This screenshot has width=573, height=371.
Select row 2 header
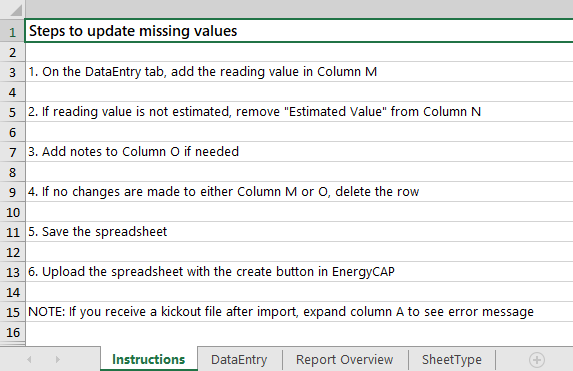click(12, 52)
